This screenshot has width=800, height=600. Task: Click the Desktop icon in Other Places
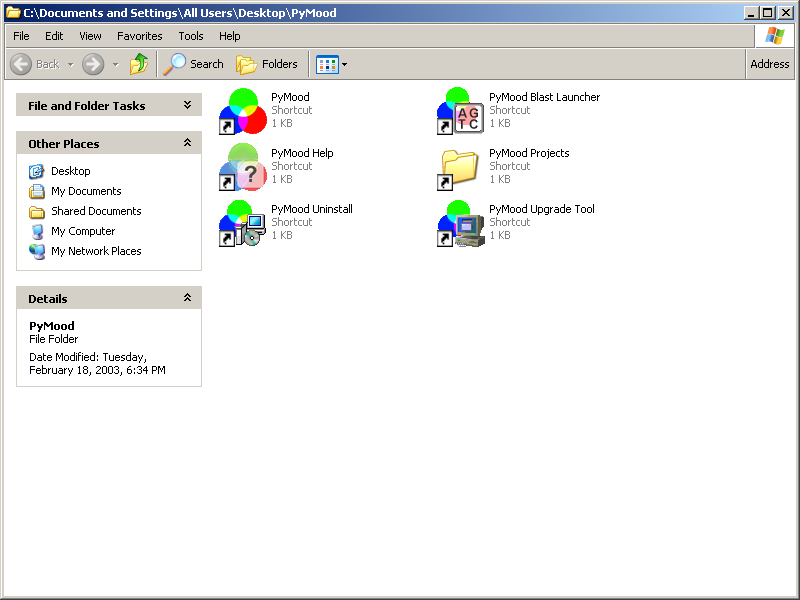pos(36,171)
